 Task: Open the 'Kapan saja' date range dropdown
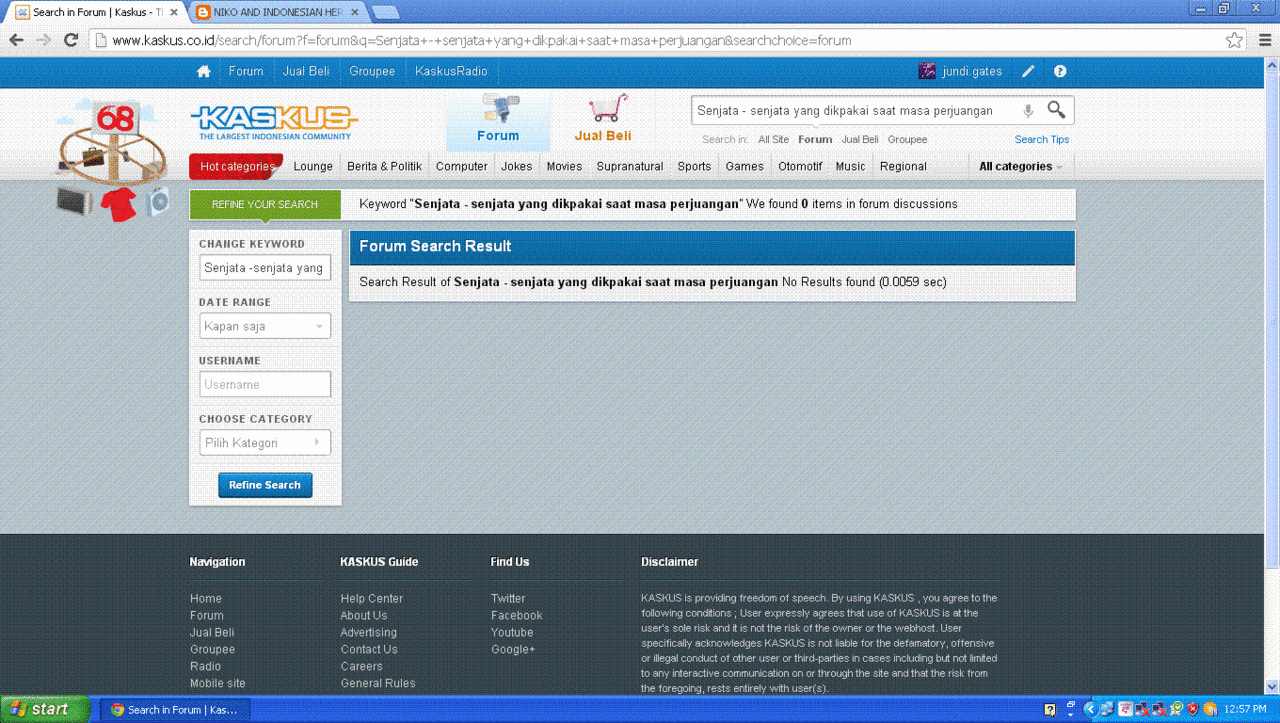(265, 326)
